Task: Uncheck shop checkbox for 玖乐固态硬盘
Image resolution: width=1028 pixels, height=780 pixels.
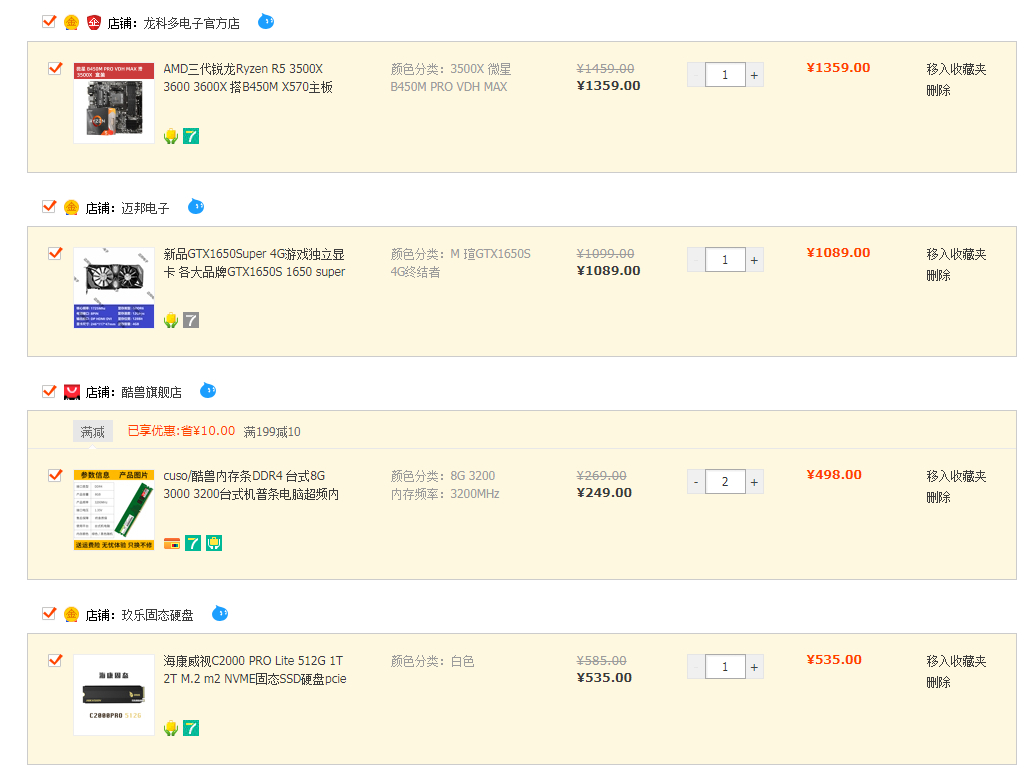Action: pyautogui.click(x=49, y=614)
